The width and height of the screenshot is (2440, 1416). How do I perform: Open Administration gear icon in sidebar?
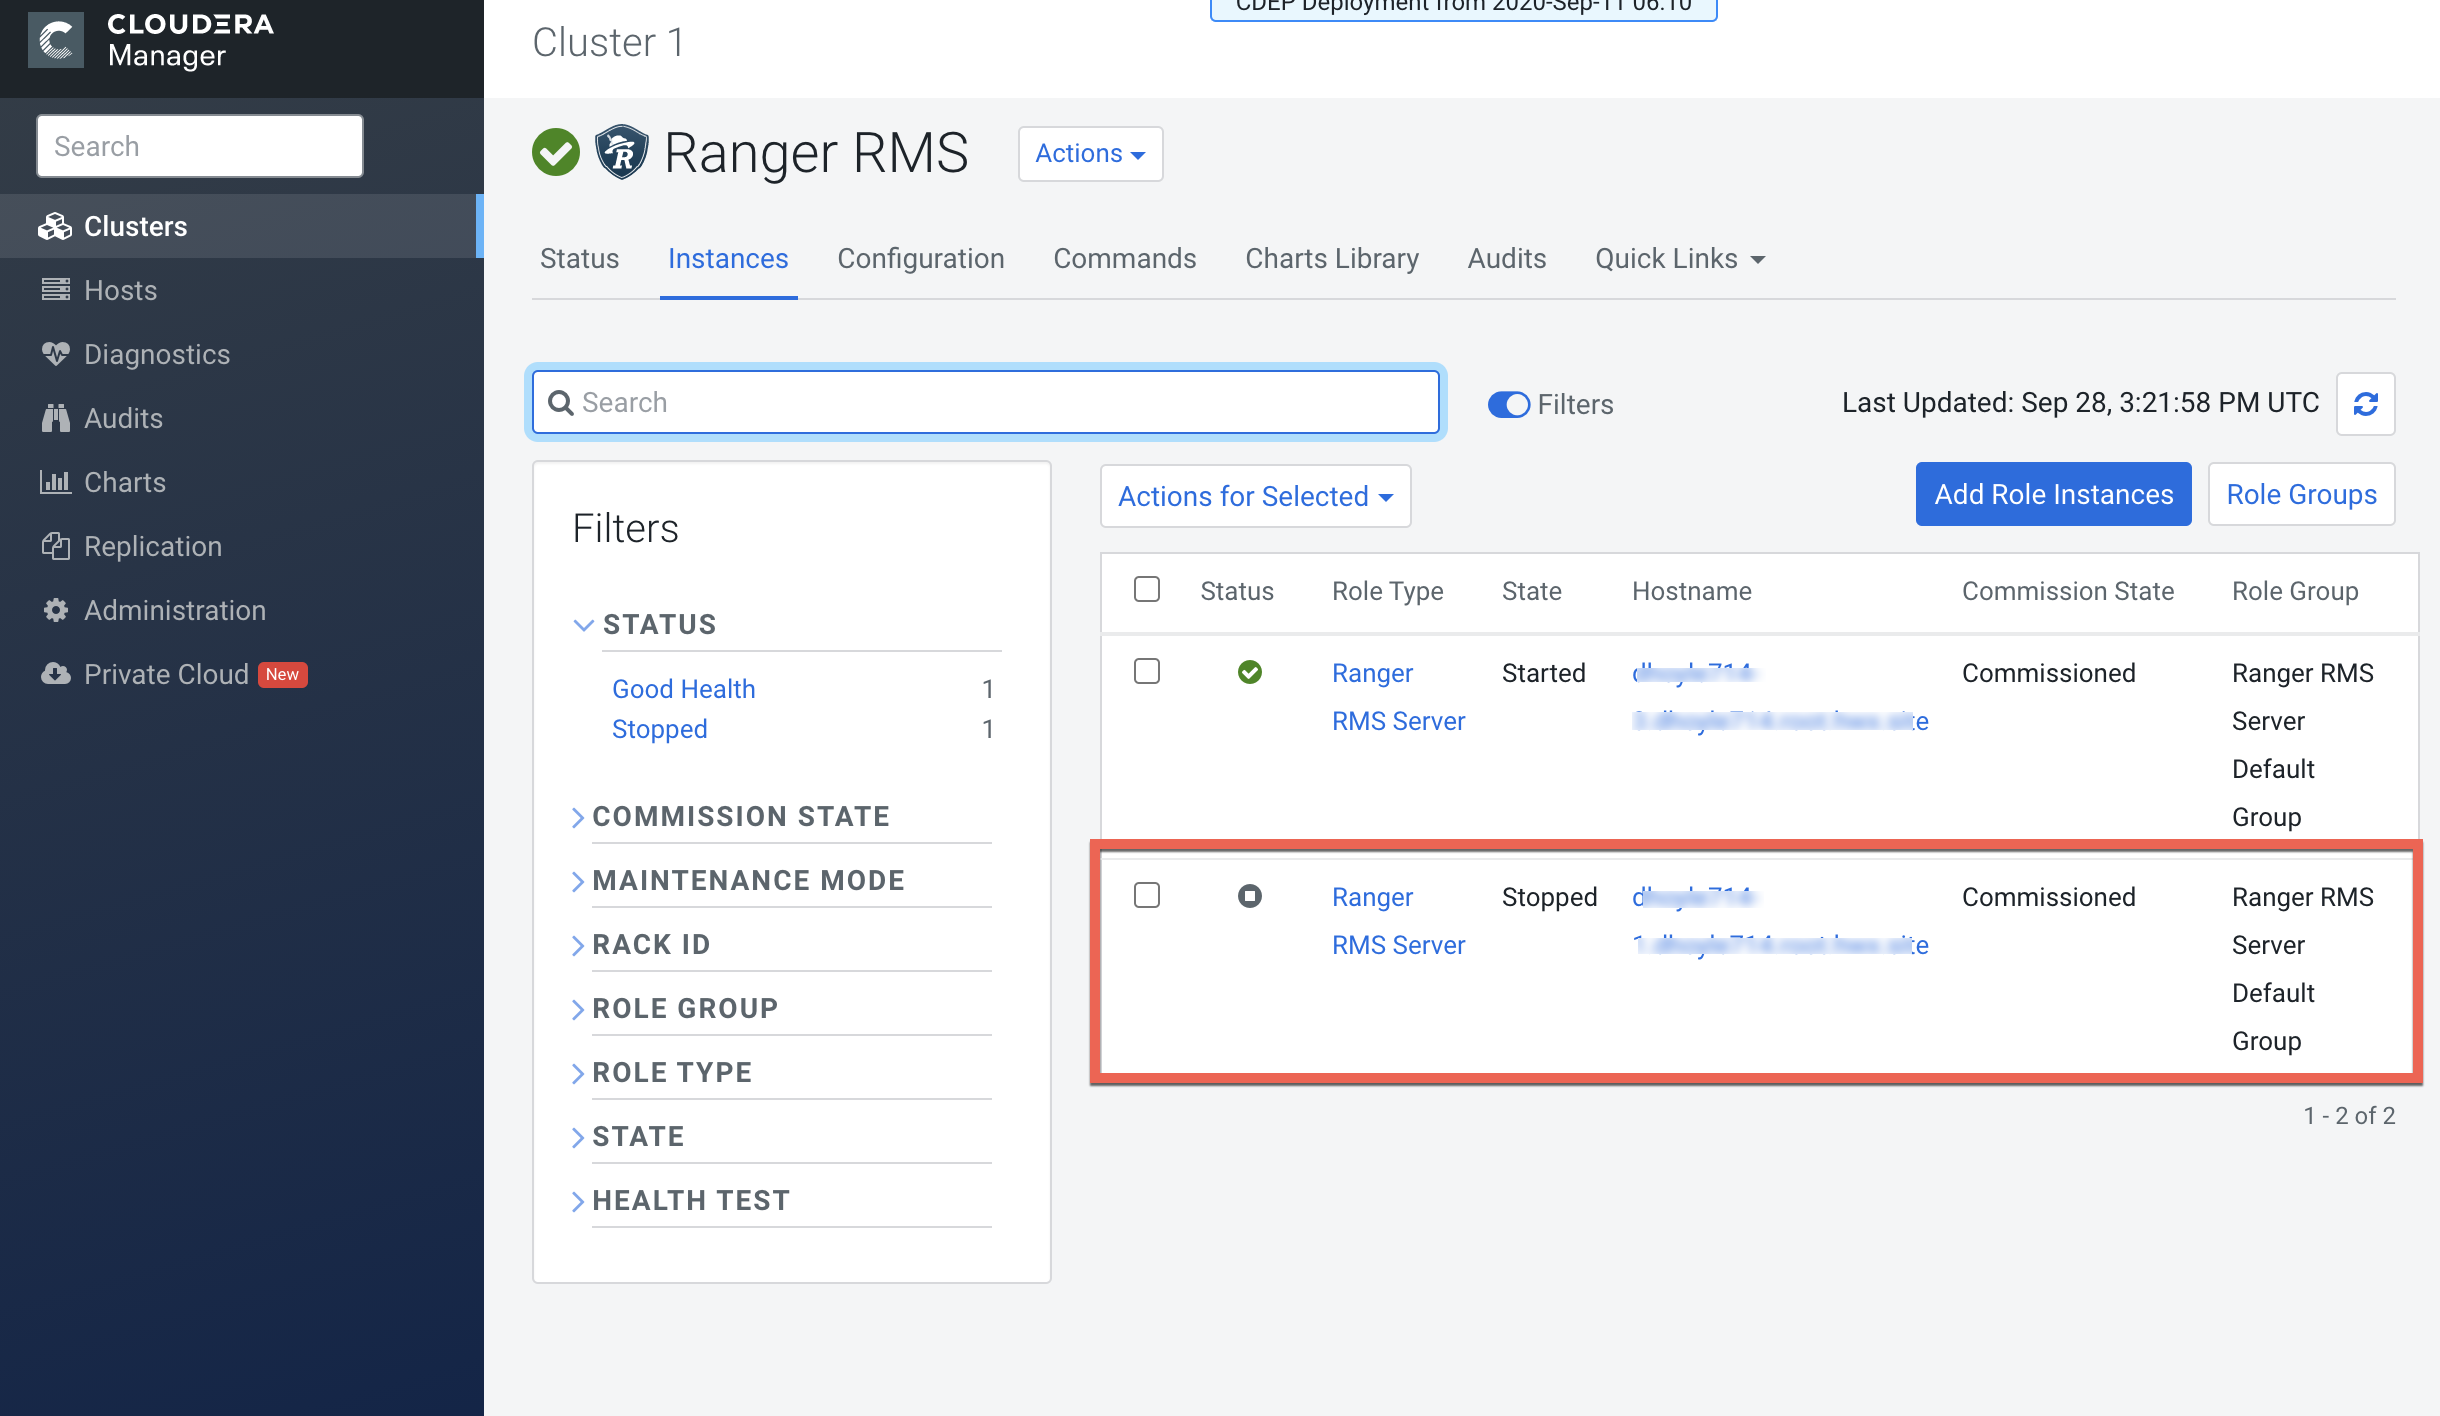56,610
